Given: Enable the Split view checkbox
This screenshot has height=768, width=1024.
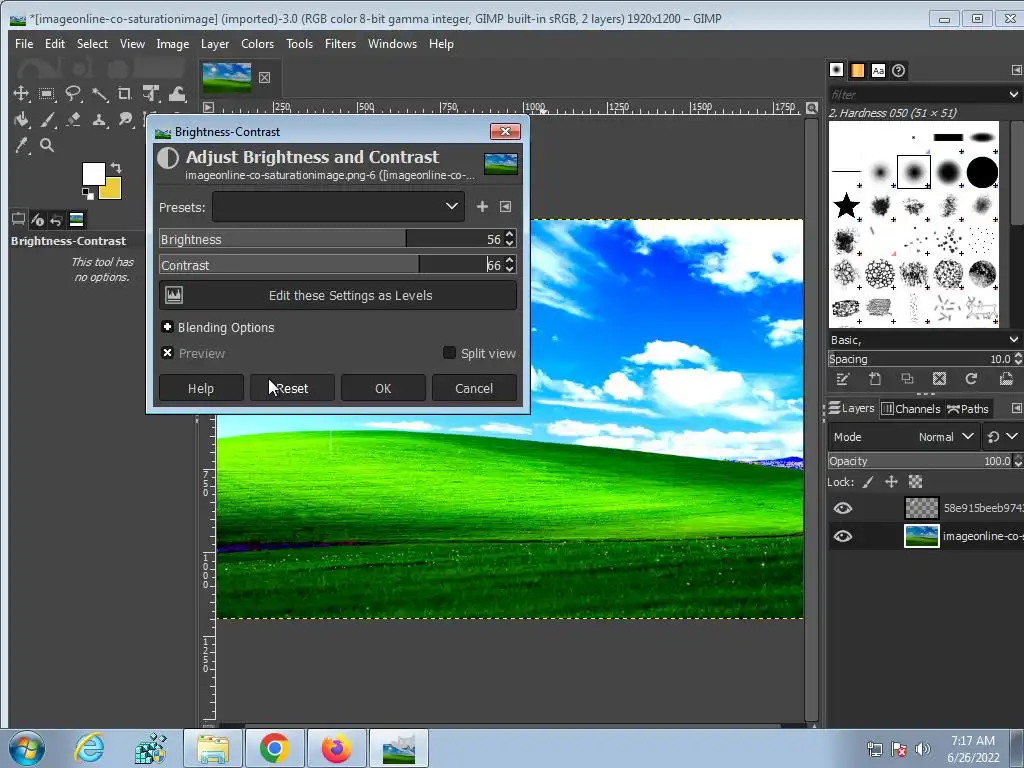Looking at the screenshot, I should tap(449, 353).
